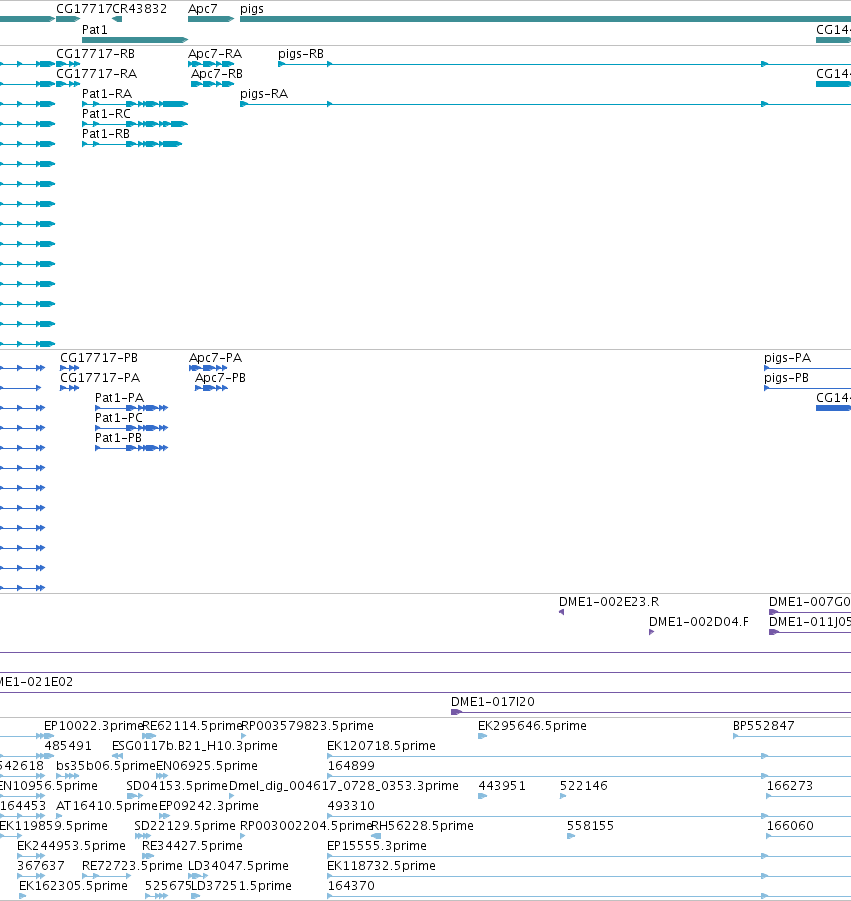
Task: Open the pigs-RB transcript label
Action: pyautogui.click(x=301, y=53)
